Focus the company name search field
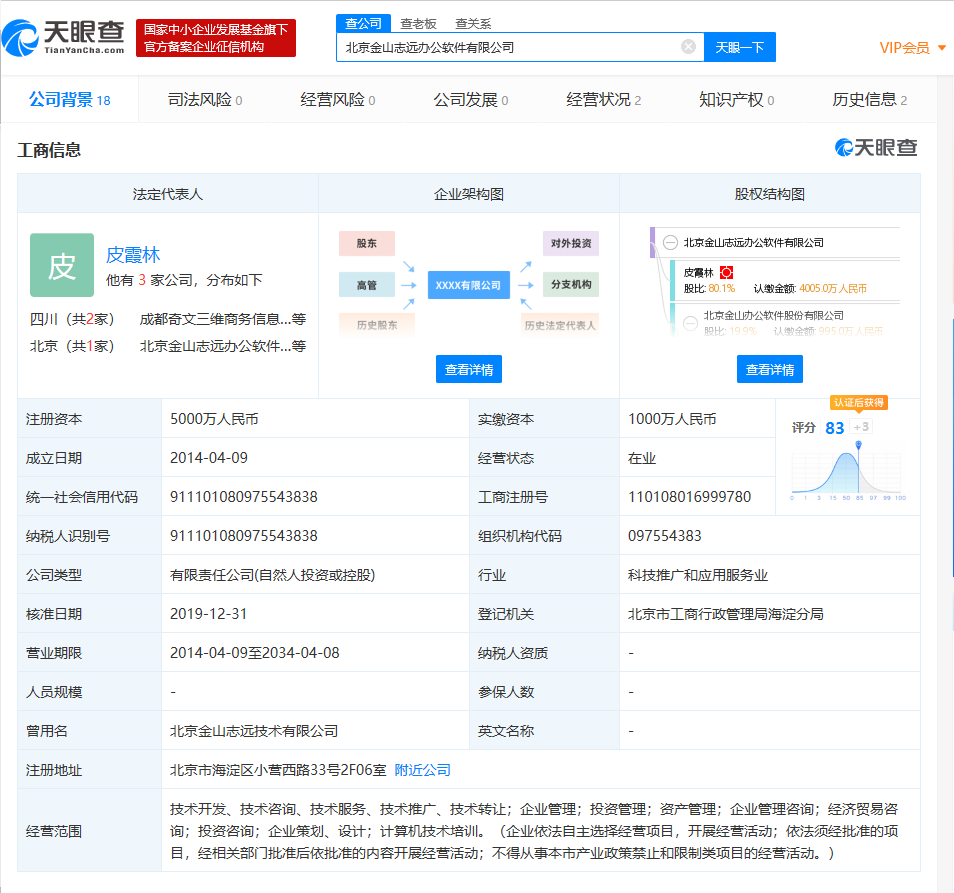 tap(510, 47)
